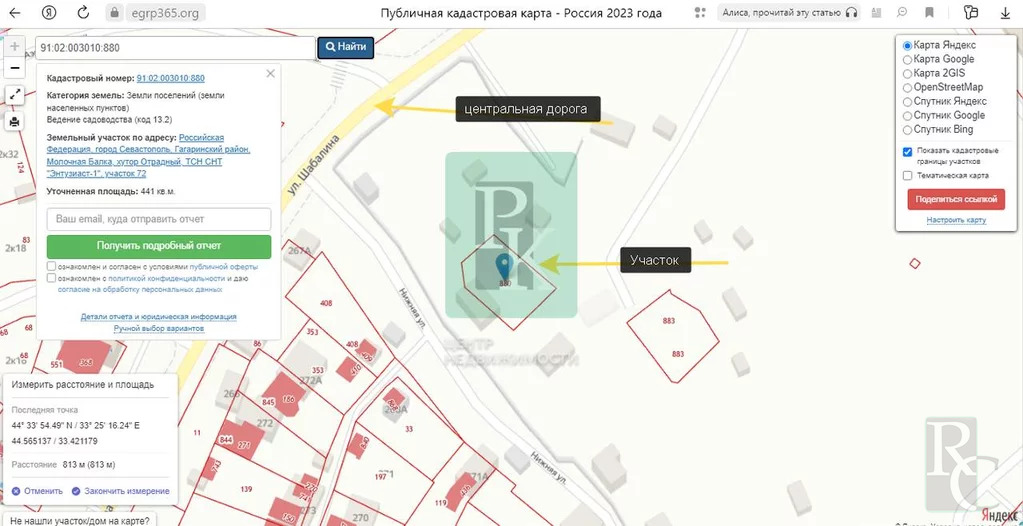Click the cadastral number search field
Image resolution: width=1023 pixels, height=526 pixels.
176,48
